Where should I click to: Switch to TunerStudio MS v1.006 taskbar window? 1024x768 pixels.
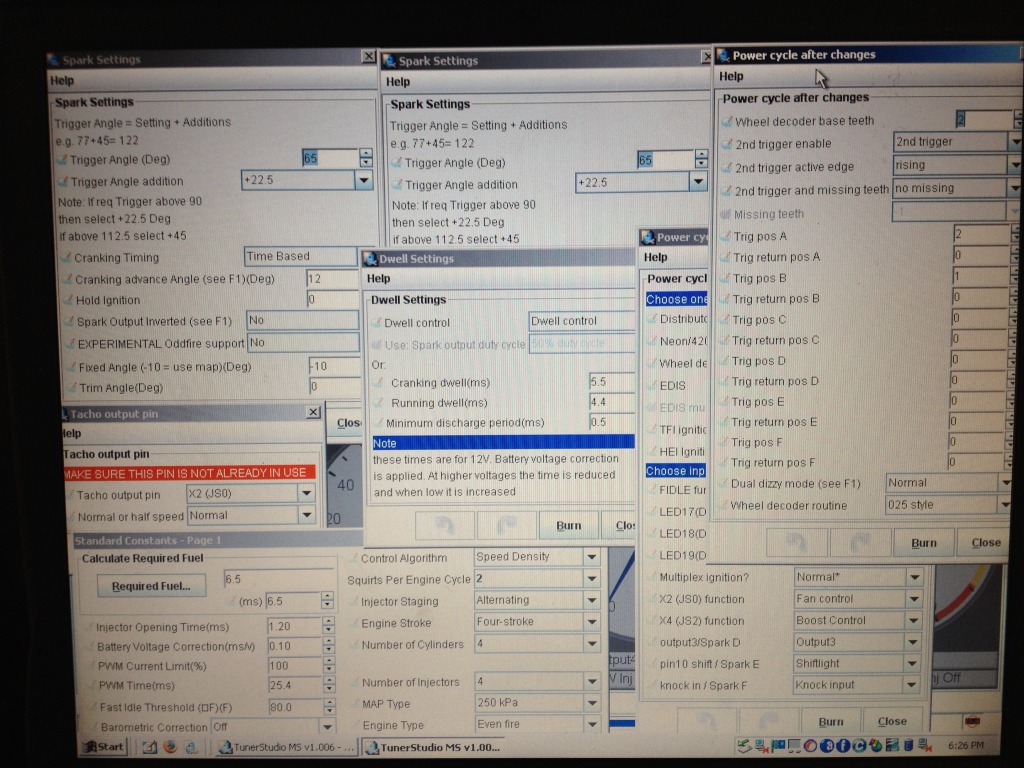(x=286, y=747)
